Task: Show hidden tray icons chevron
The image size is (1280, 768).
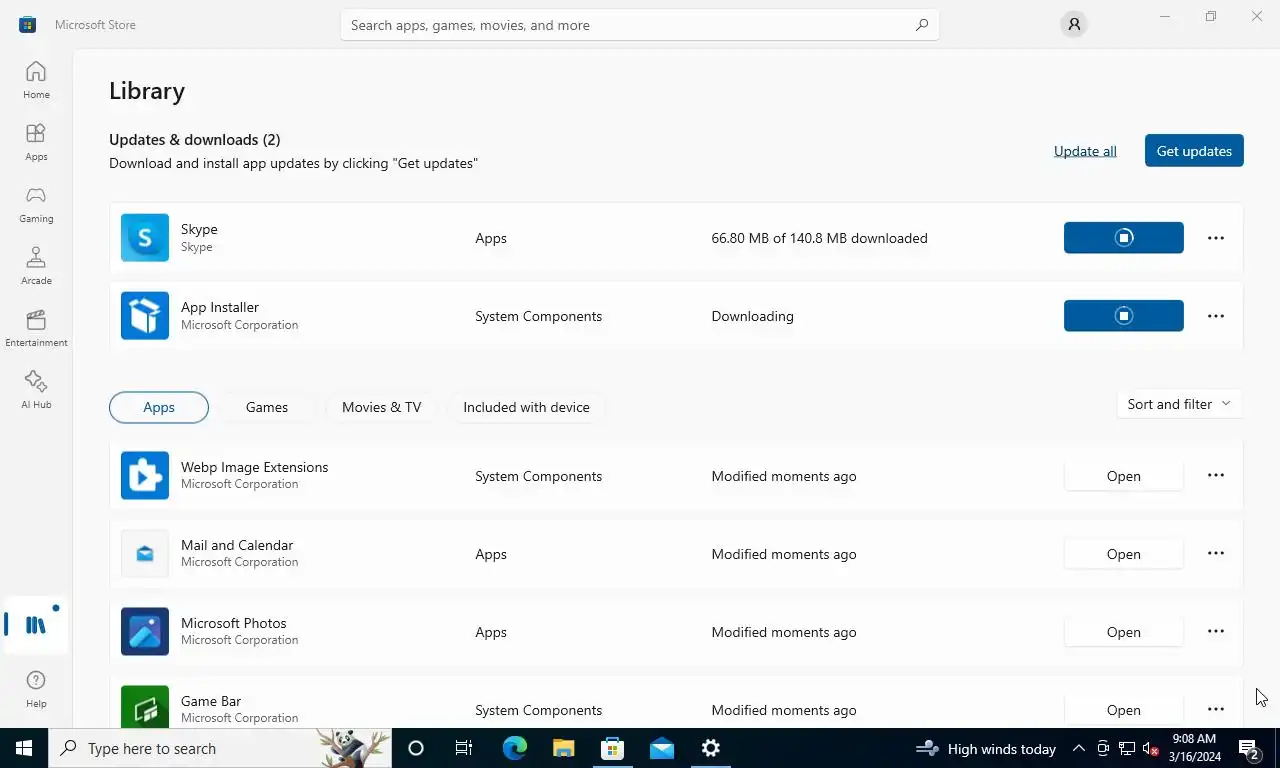Action: [x=1079, y=748]
